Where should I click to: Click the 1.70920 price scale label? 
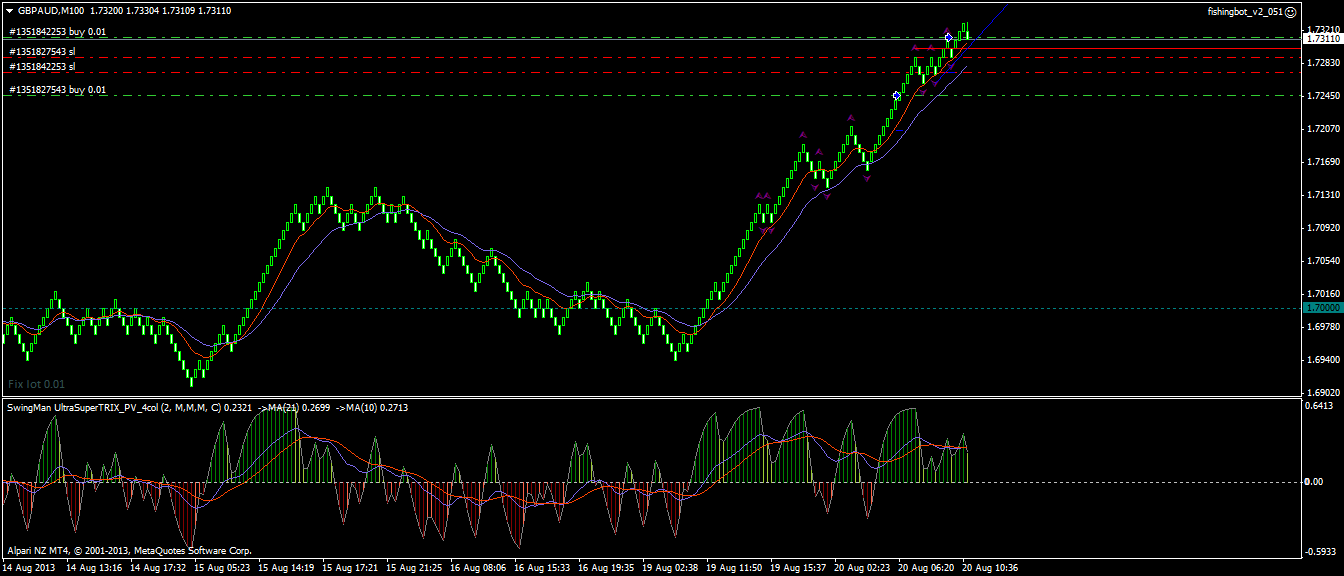coord(1323,227)
